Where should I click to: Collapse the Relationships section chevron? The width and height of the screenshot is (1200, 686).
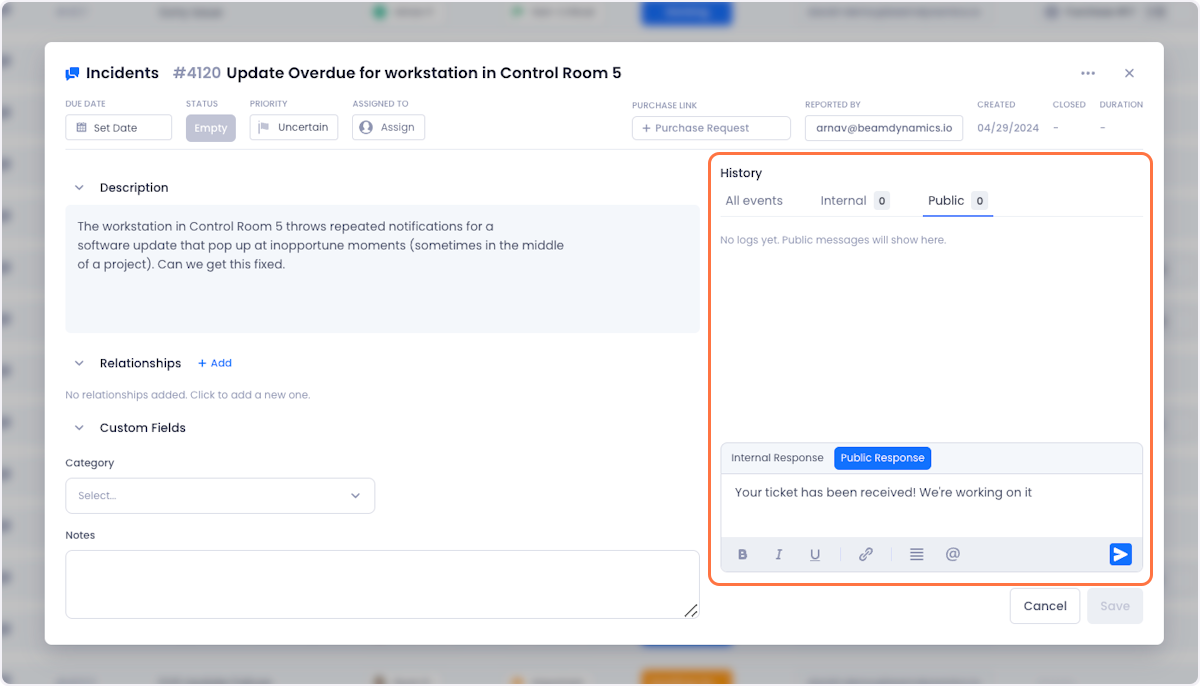[x=79, y=363]
